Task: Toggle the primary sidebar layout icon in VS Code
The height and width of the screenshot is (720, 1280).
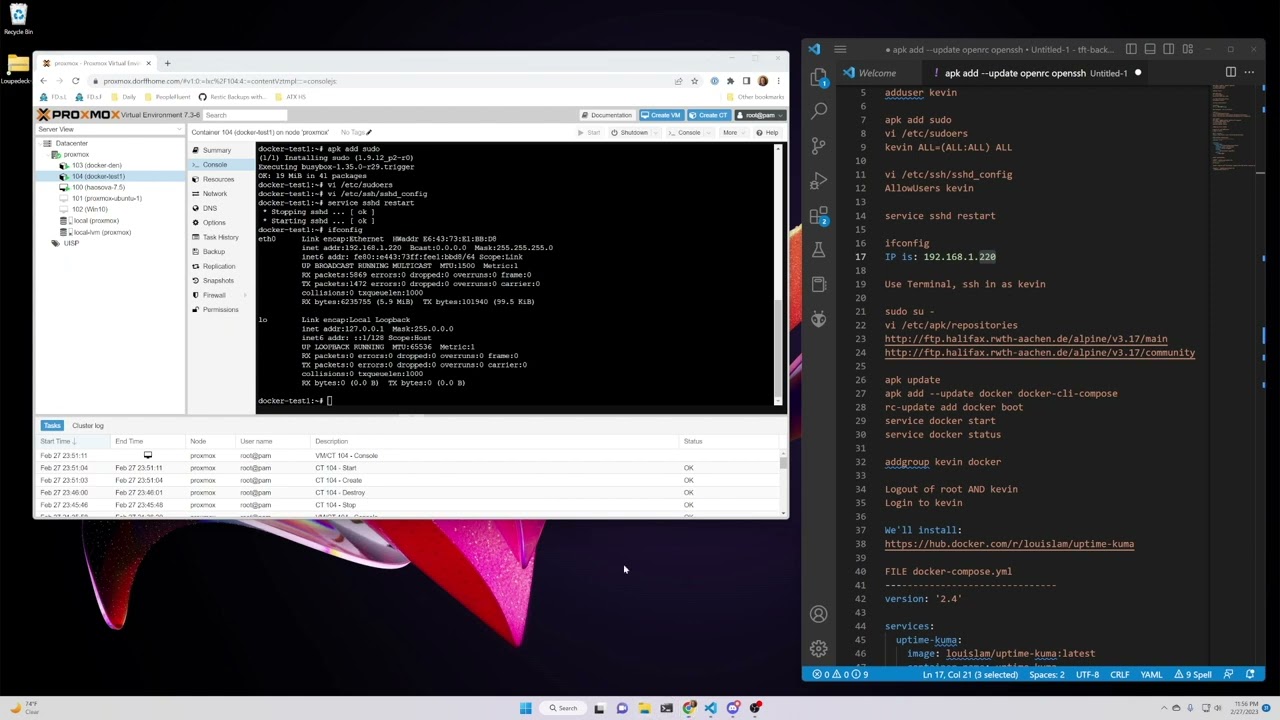Action: pyautogui.click(x=1131, y=49)
